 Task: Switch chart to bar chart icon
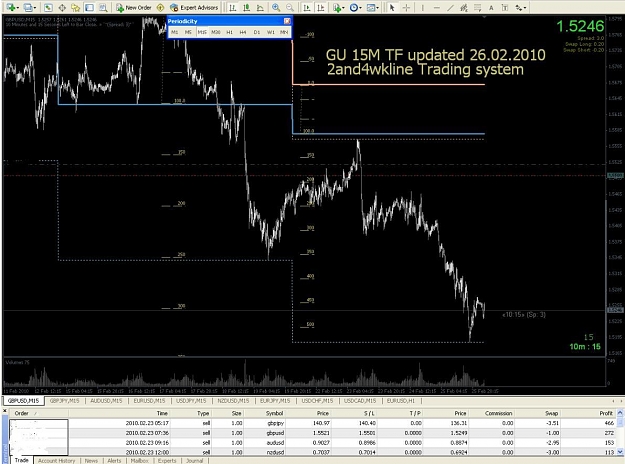pyautogui.click(x=233, y=8)
